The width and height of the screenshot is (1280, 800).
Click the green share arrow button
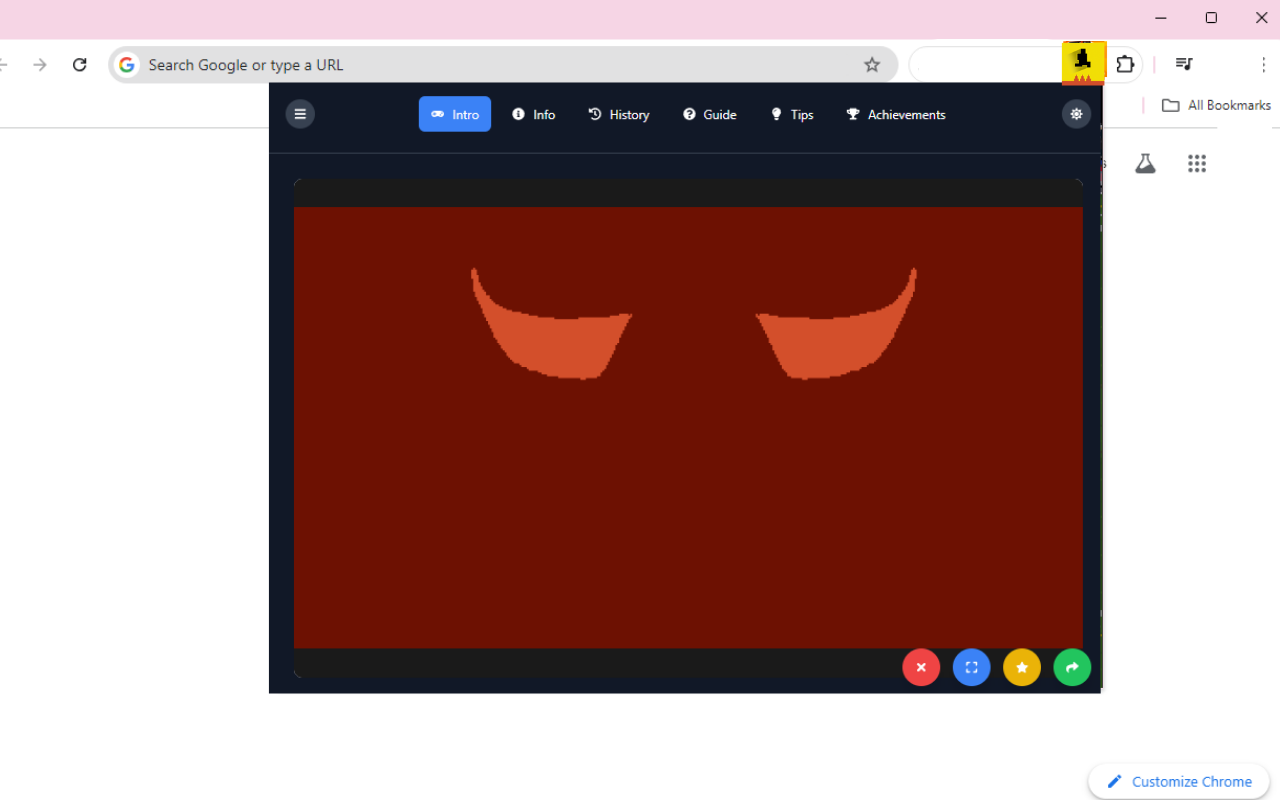[x=1072, y=667]
